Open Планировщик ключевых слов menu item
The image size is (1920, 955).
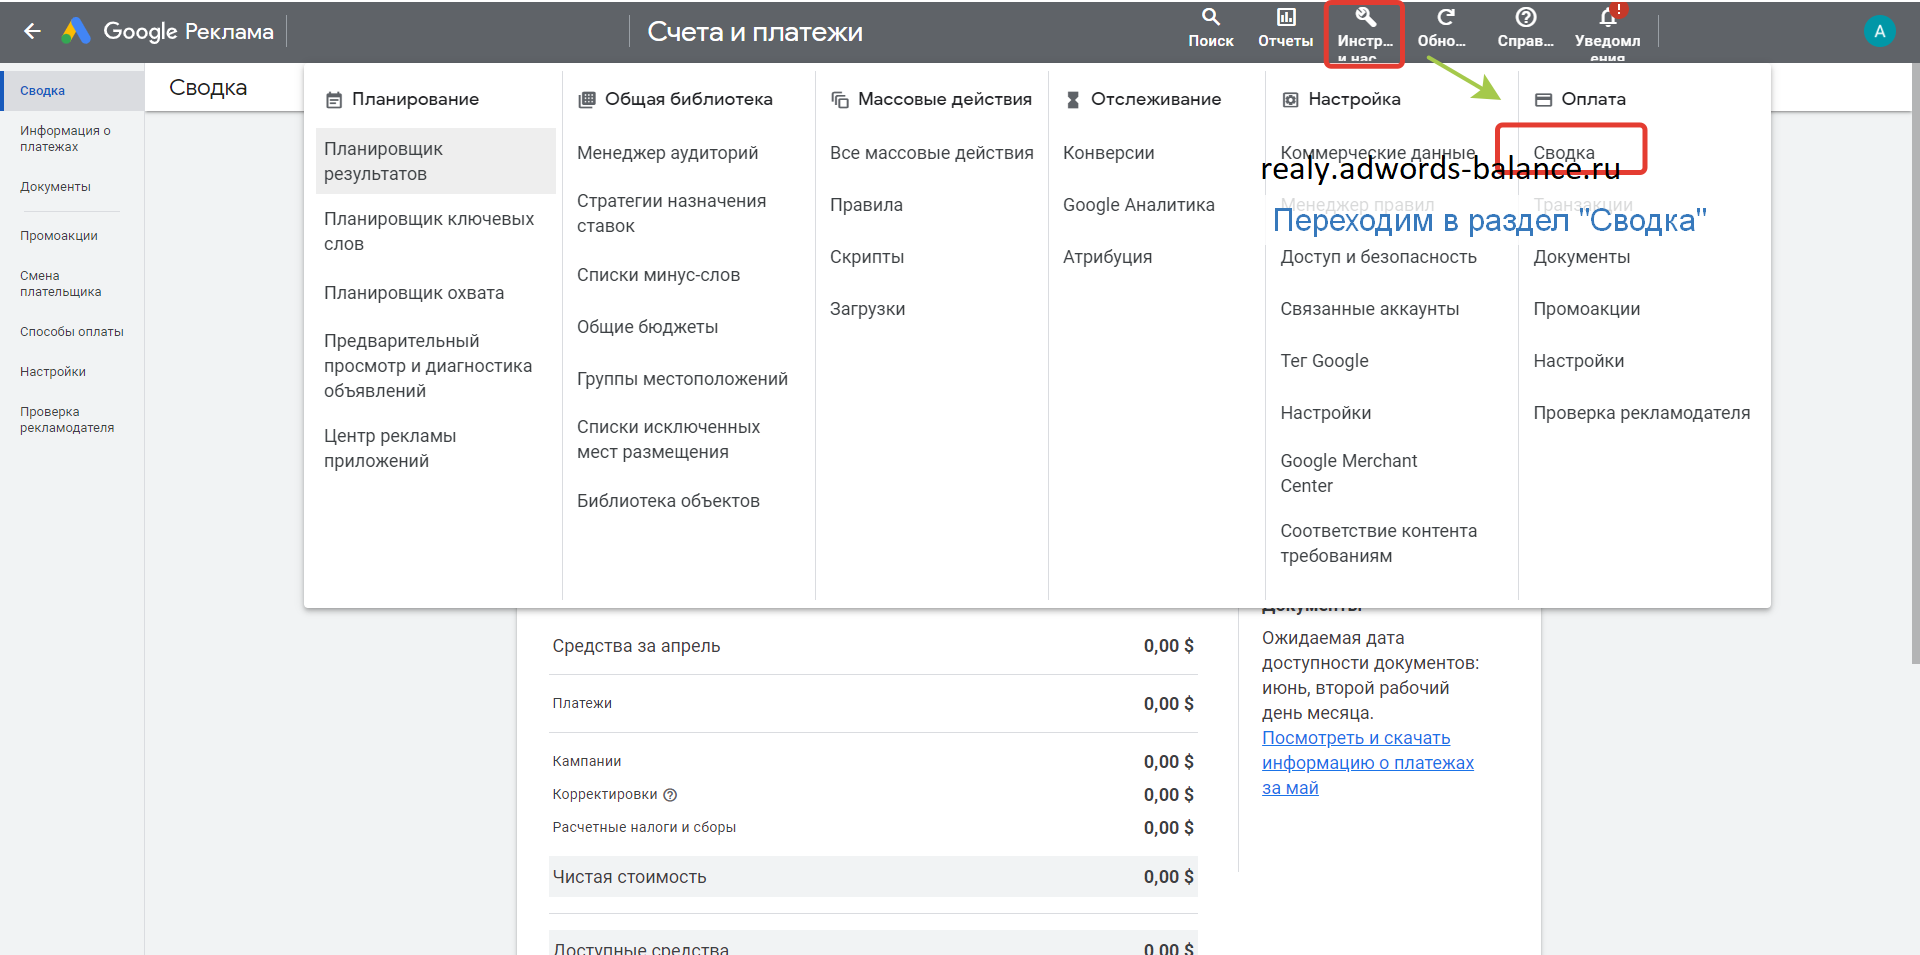(428, 231)
